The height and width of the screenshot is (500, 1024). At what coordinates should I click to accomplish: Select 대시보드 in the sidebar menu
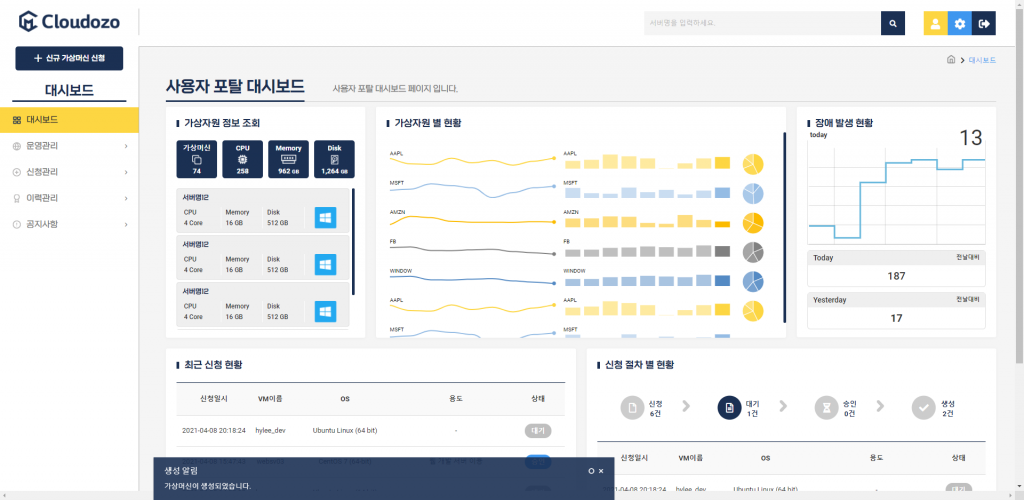(x=69, y=120)
